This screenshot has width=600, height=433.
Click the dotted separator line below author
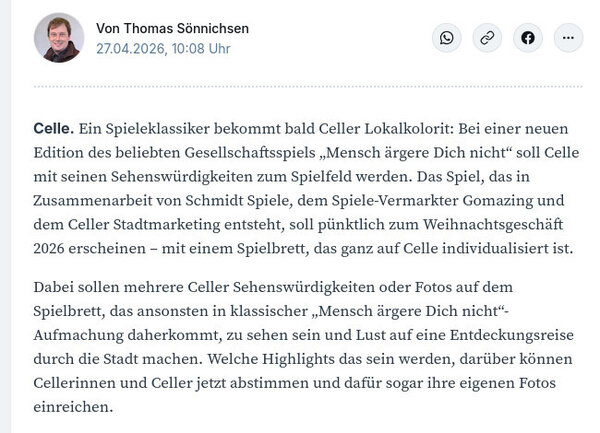[308, 87]
